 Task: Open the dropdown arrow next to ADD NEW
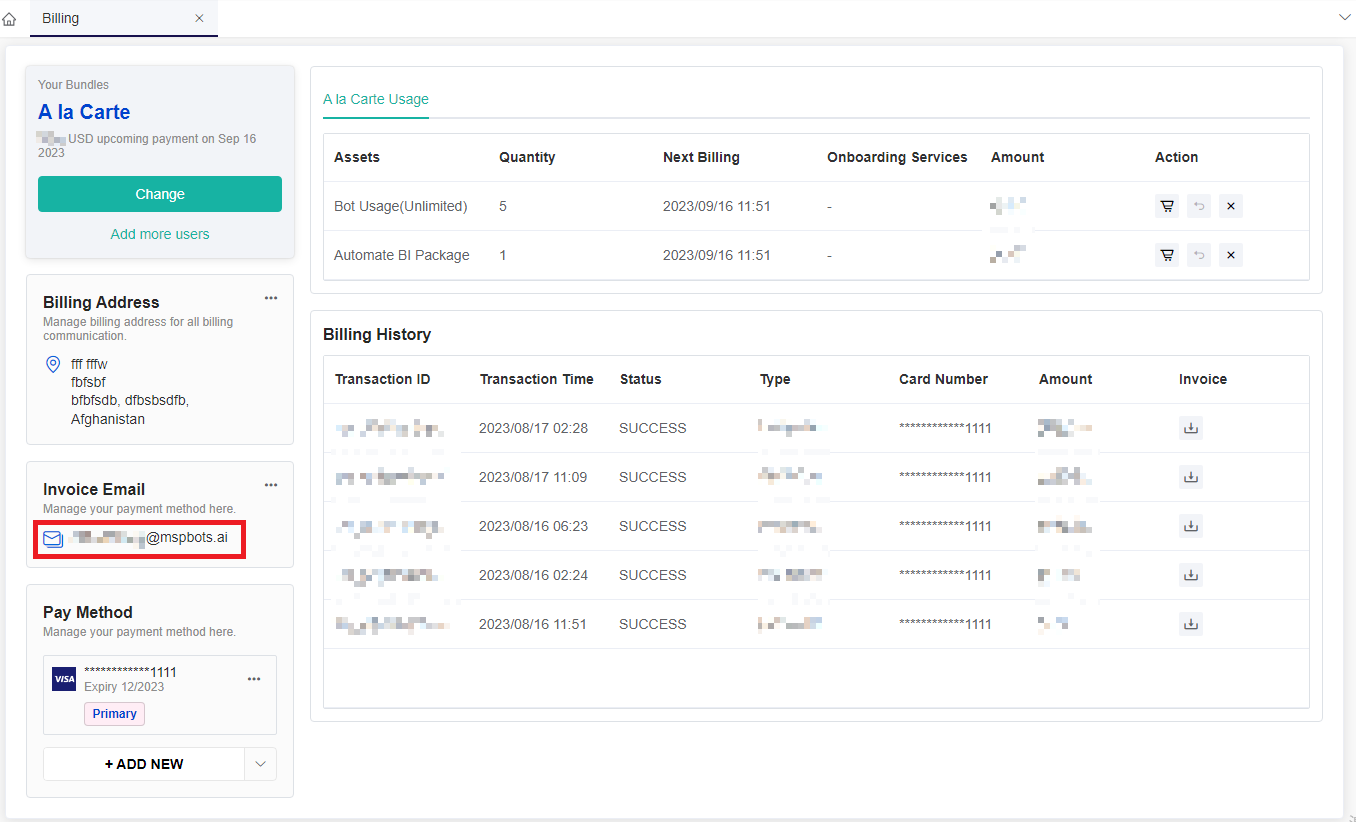260,763
